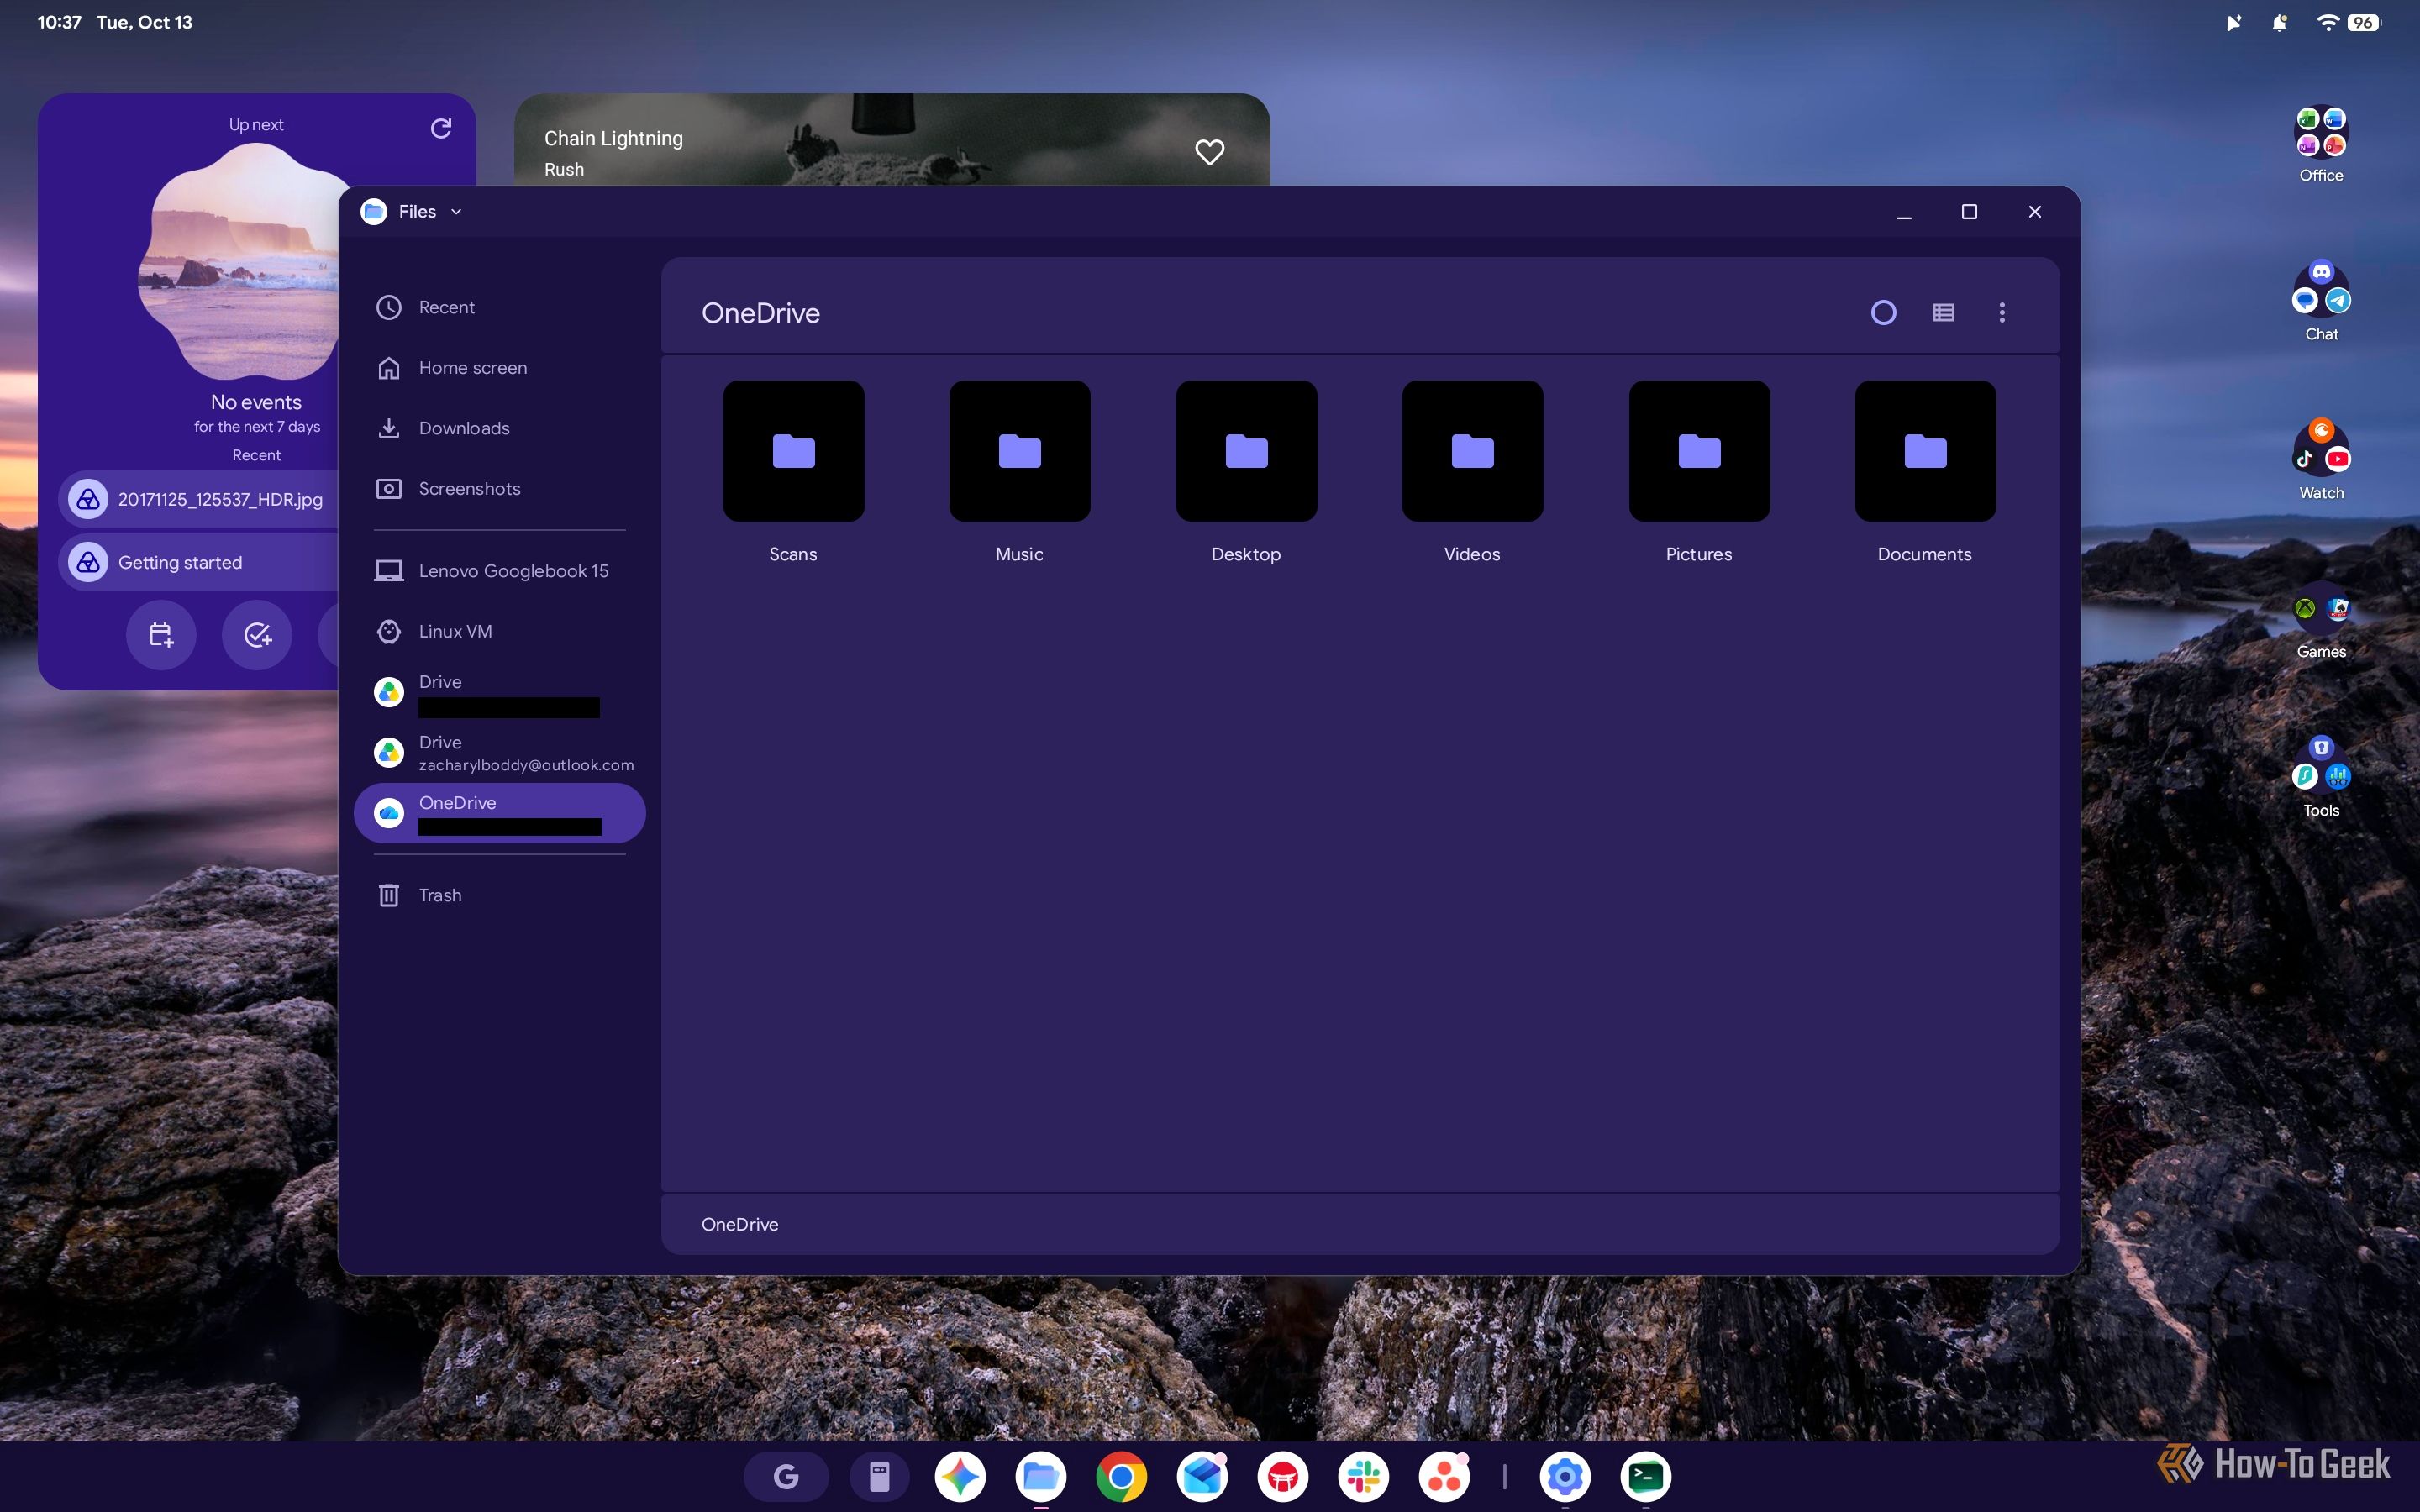Image resolution: width=2420 pixels, height=1512 pixels.
Task: Open Screenshots in the sidebar
Action: (x=500, y=489)
